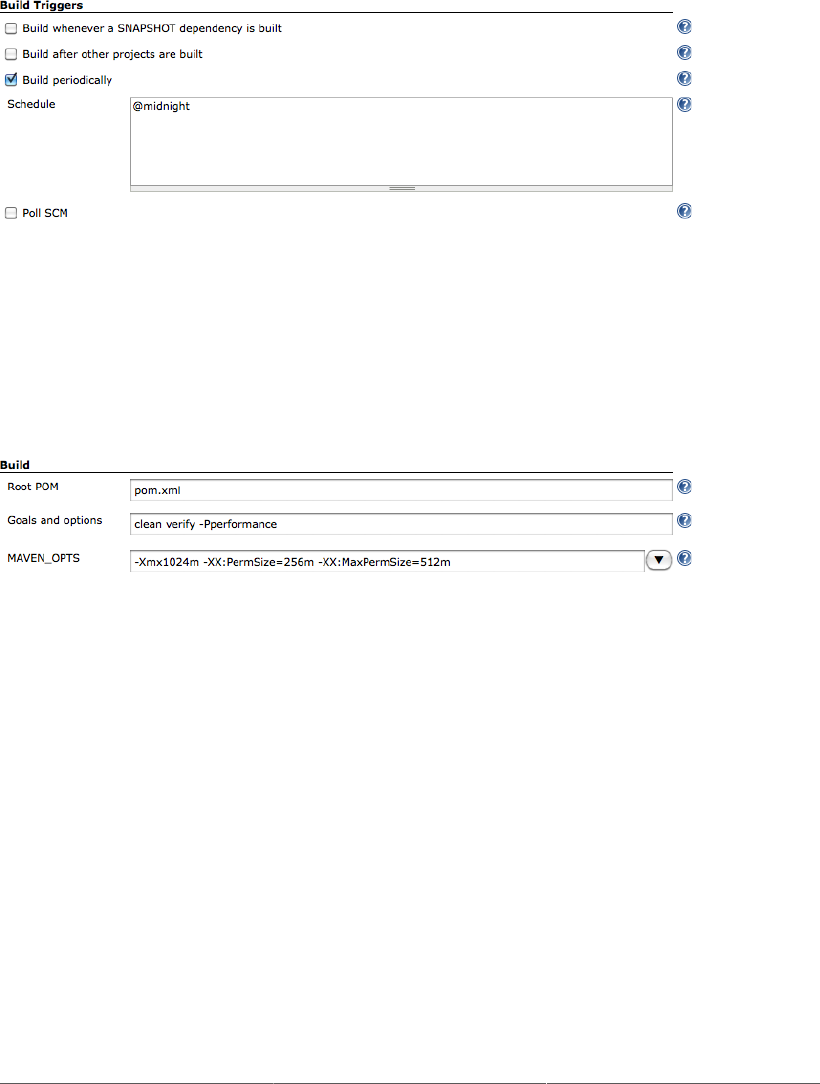This screenshot has height=1084, width=820.
Task: Click the Goals and options field
Action: pos(401,524)
